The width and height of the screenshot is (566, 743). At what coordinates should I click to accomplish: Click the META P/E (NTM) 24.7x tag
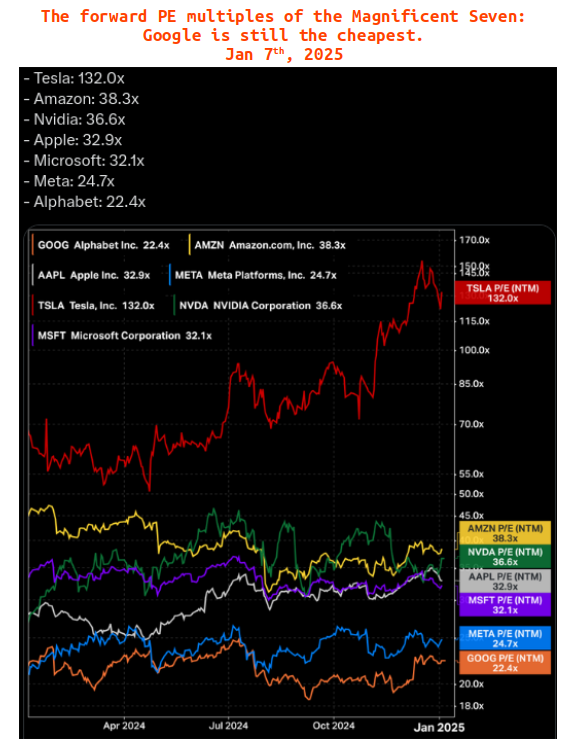505,638
